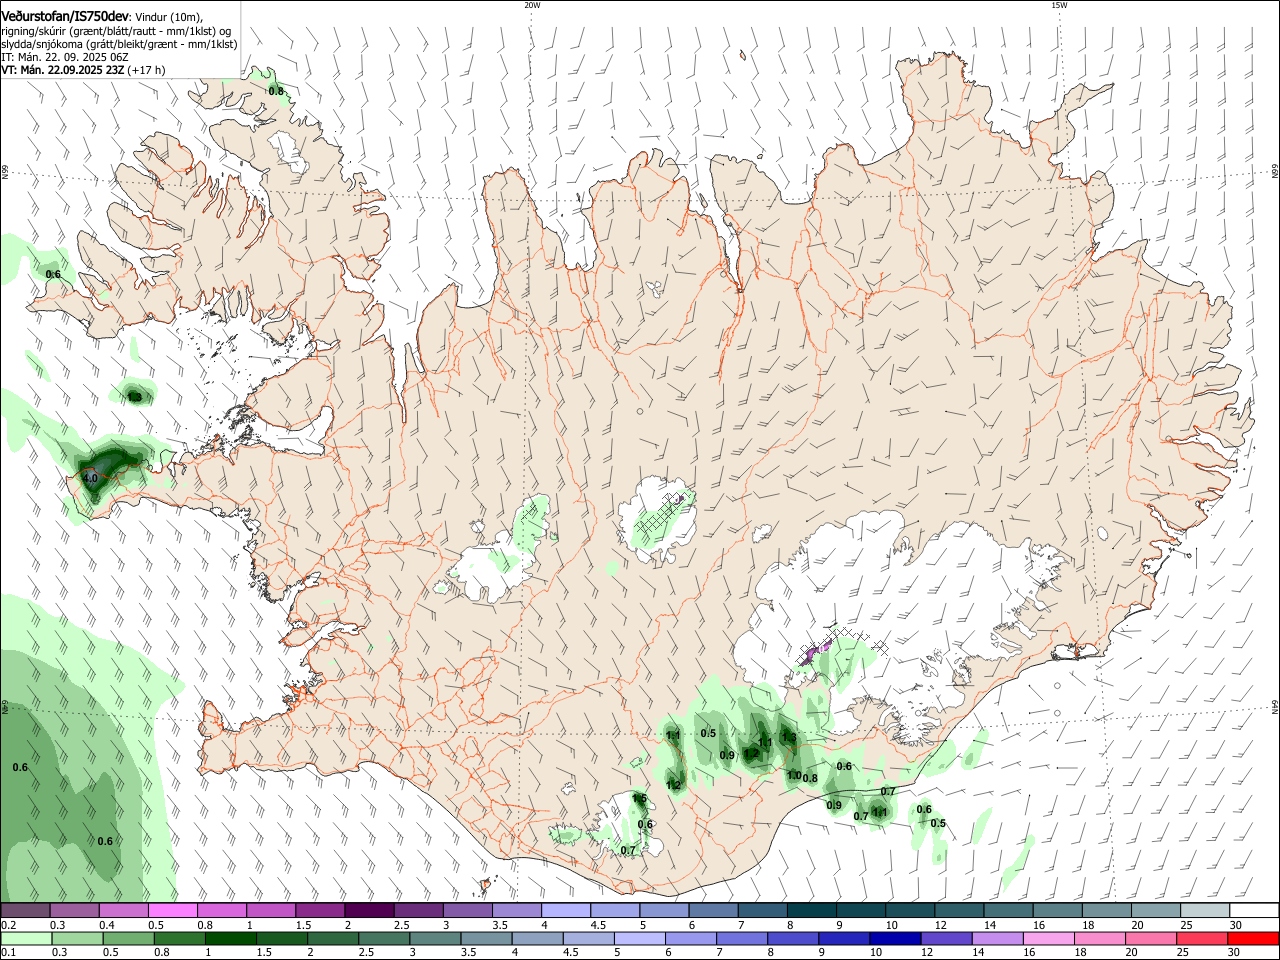Select upper legend swatch above label 14
Image resolution: width=1280 pixels, height=960 pixels.
pyautogui.click(x=1009, y=910)
